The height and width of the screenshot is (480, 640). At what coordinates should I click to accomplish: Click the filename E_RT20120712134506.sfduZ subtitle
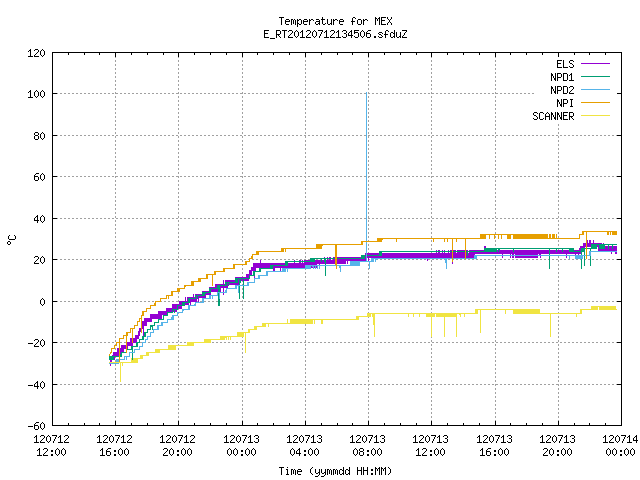335,34
